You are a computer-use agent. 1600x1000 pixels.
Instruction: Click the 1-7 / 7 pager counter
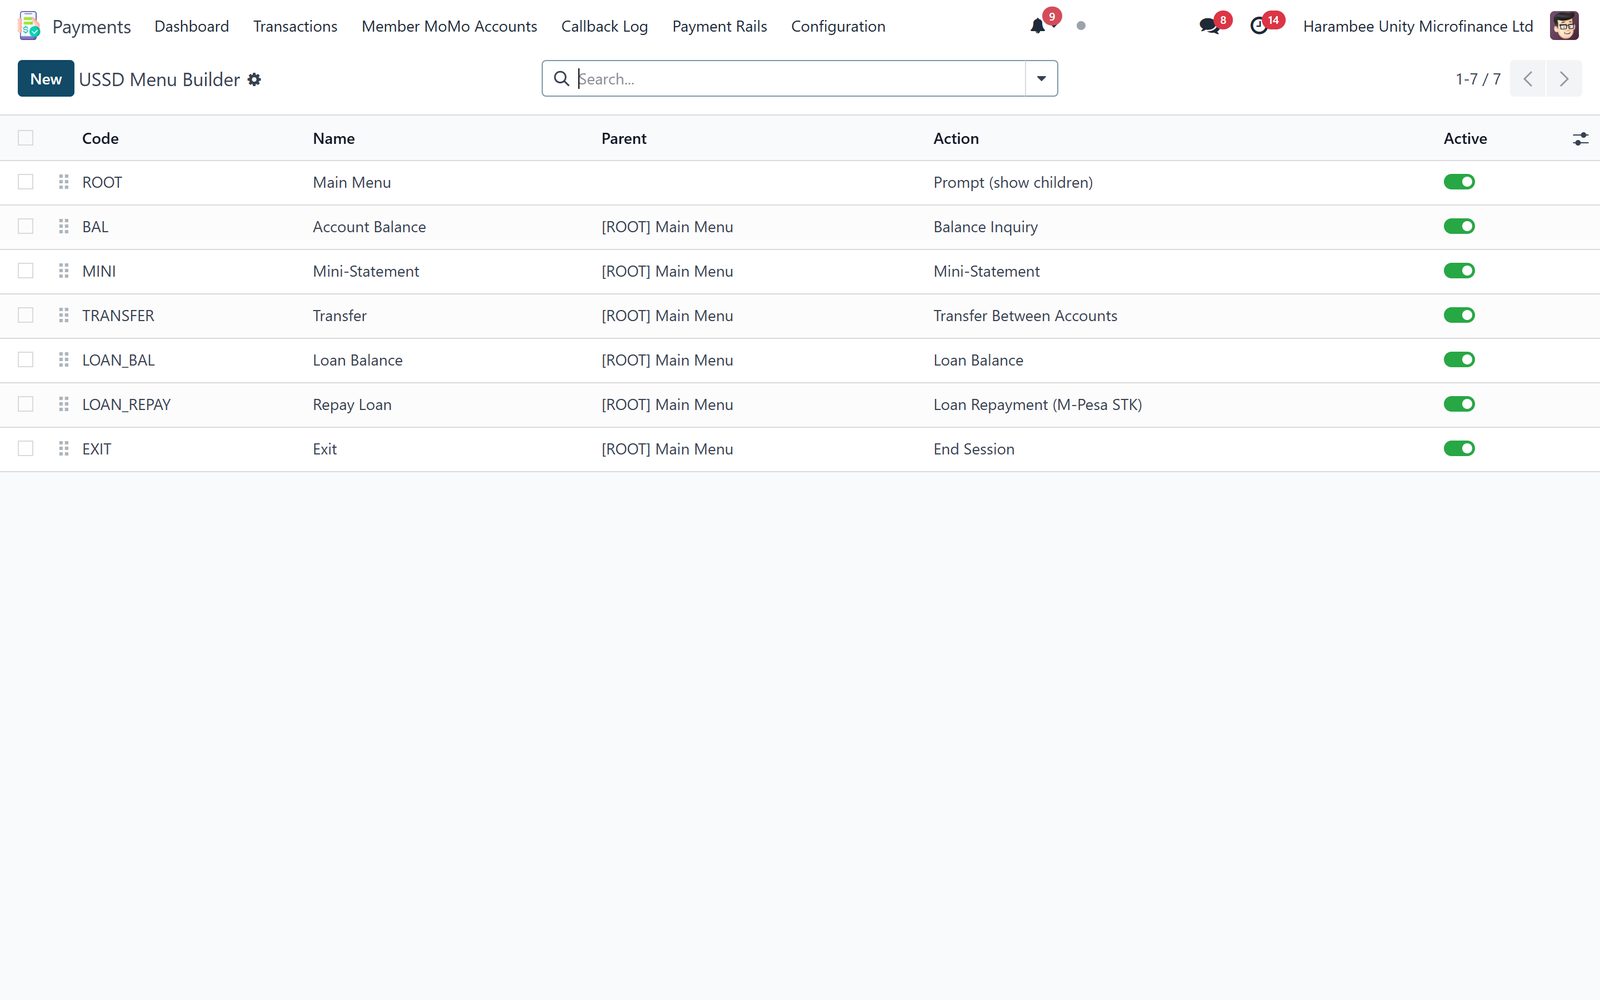1478,79
